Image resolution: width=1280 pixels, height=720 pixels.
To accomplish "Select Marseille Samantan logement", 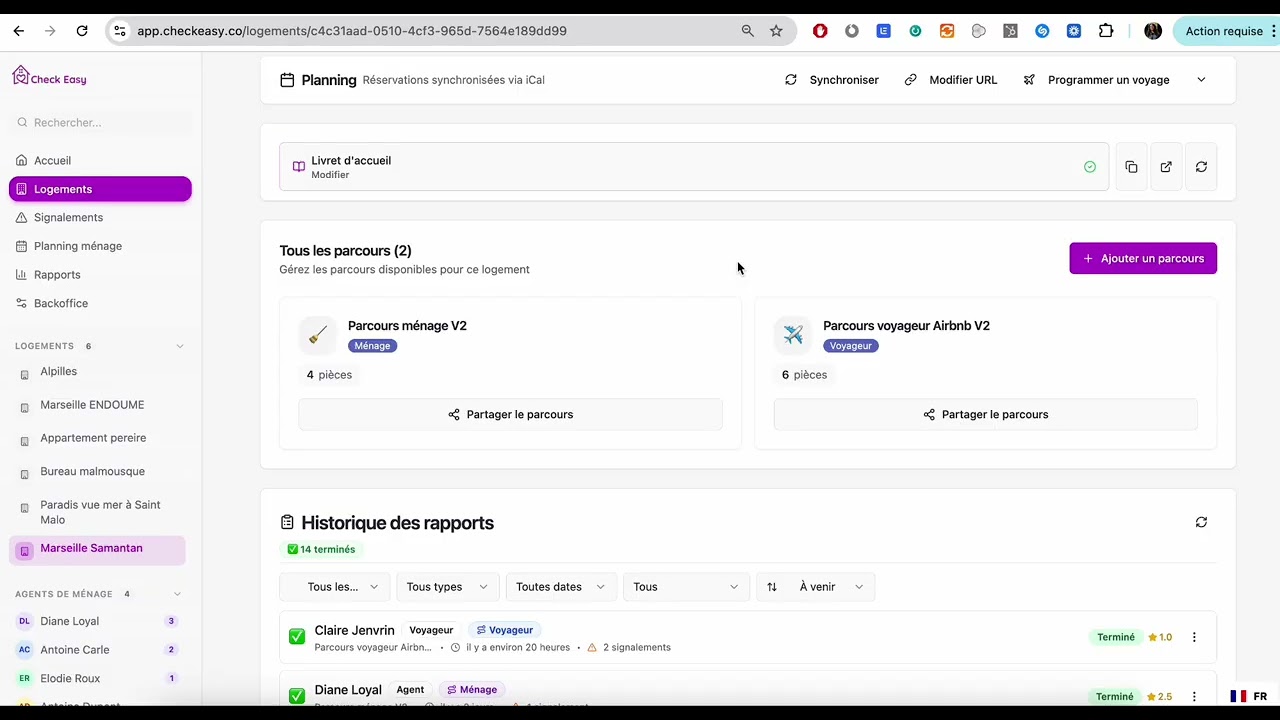I will click(x=98, y=549).
